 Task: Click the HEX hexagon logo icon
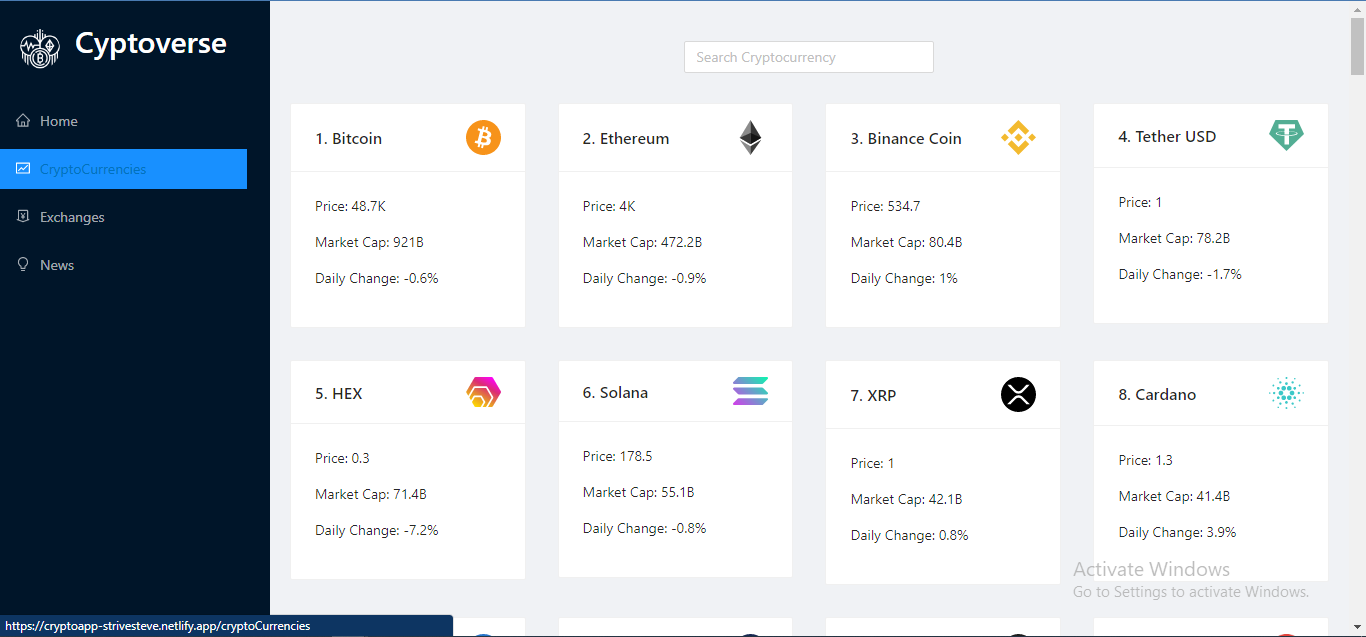click(483, 393)
